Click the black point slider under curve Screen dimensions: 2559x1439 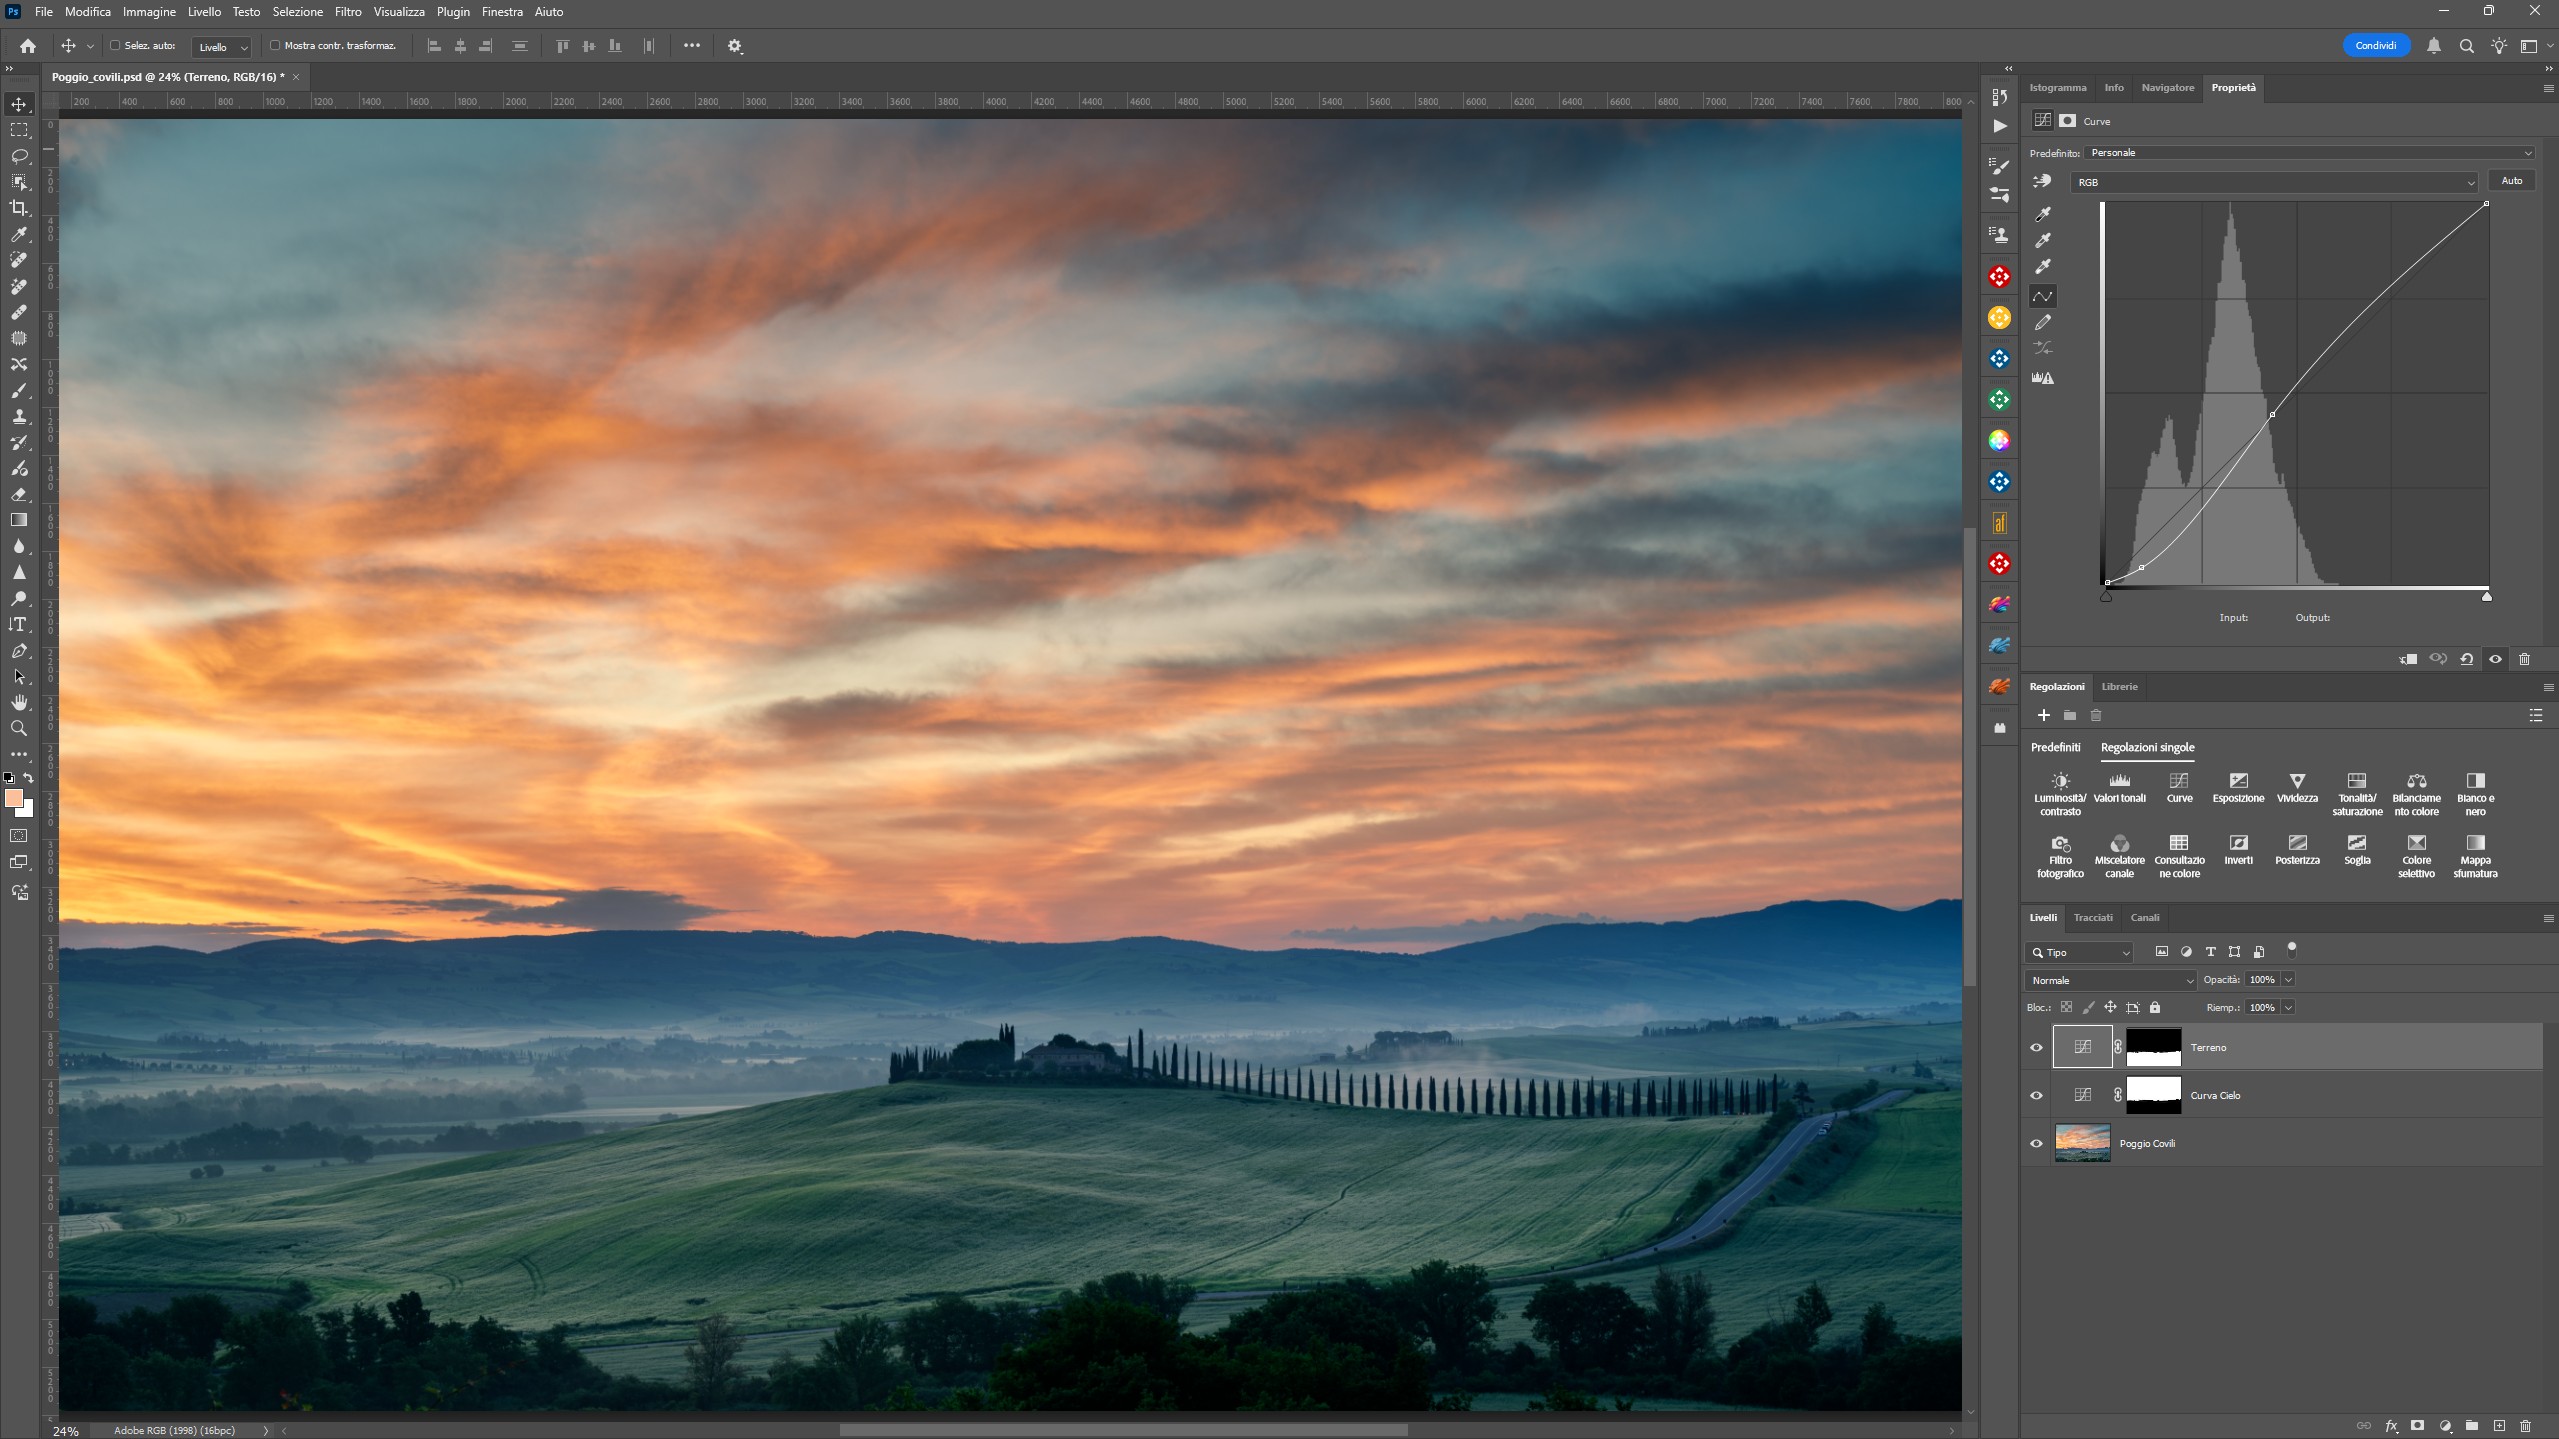coord(2106,597)
